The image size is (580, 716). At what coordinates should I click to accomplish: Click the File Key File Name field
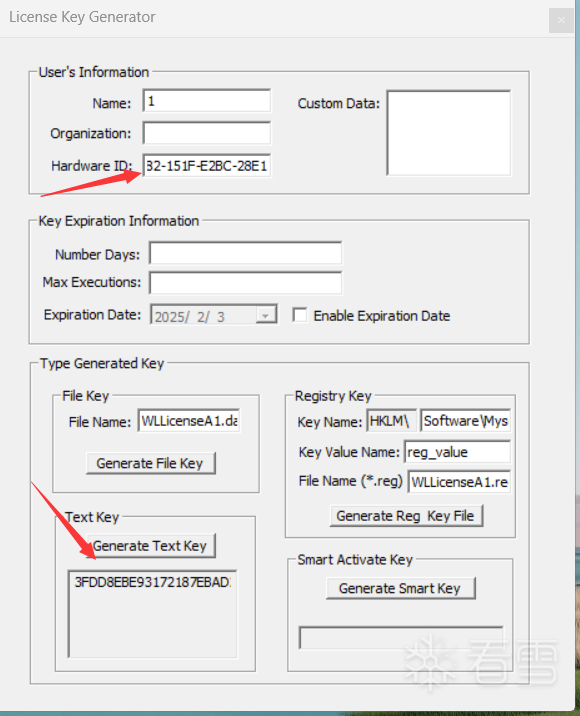[x=189, y=421]
